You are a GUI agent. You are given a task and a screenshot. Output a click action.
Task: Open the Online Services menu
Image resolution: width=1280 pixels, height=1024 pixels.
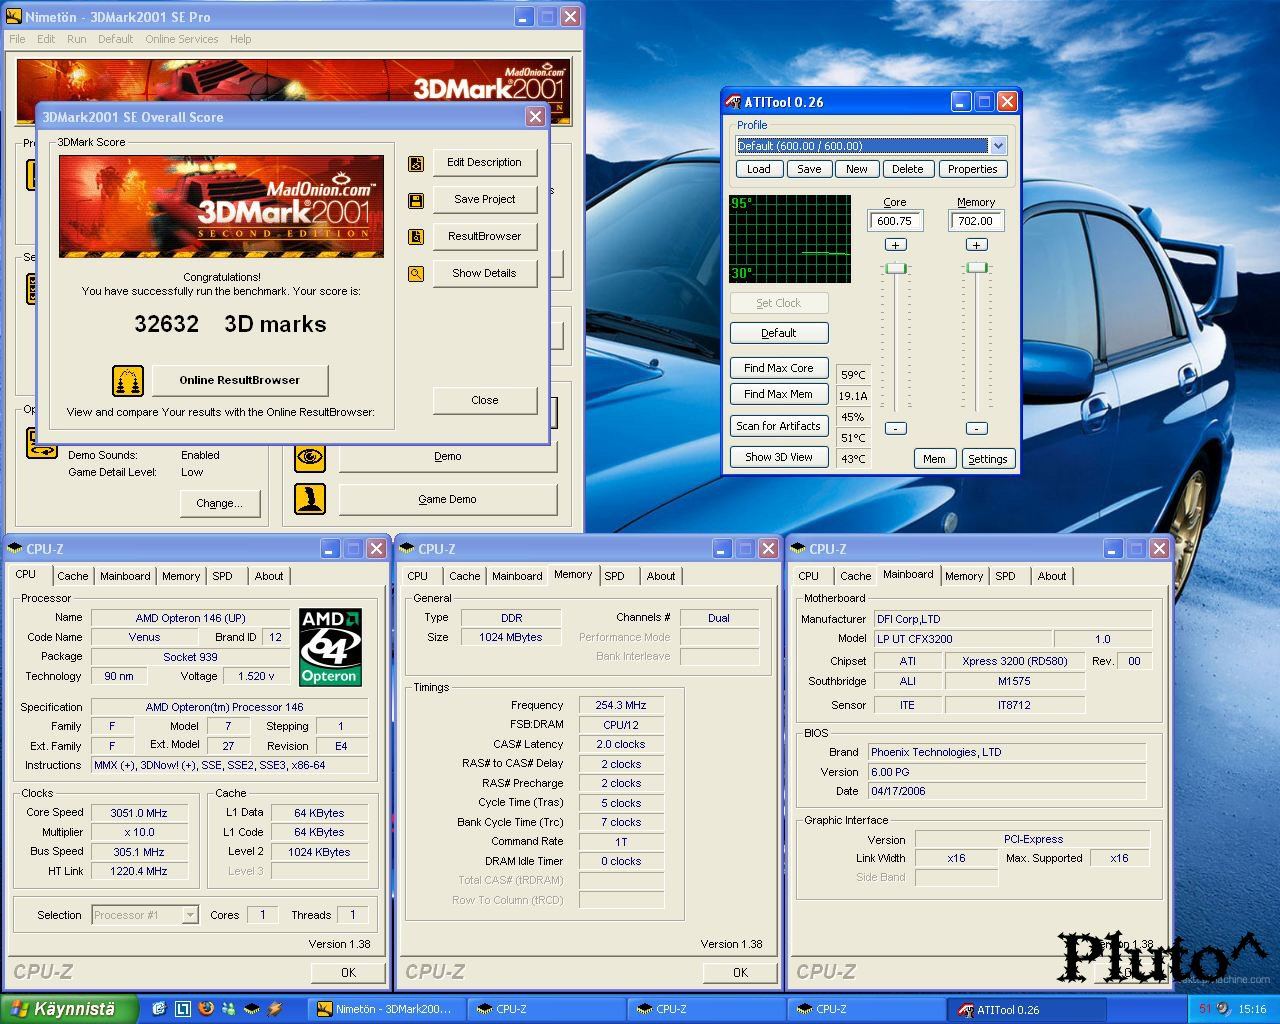[x=181, y=39]
